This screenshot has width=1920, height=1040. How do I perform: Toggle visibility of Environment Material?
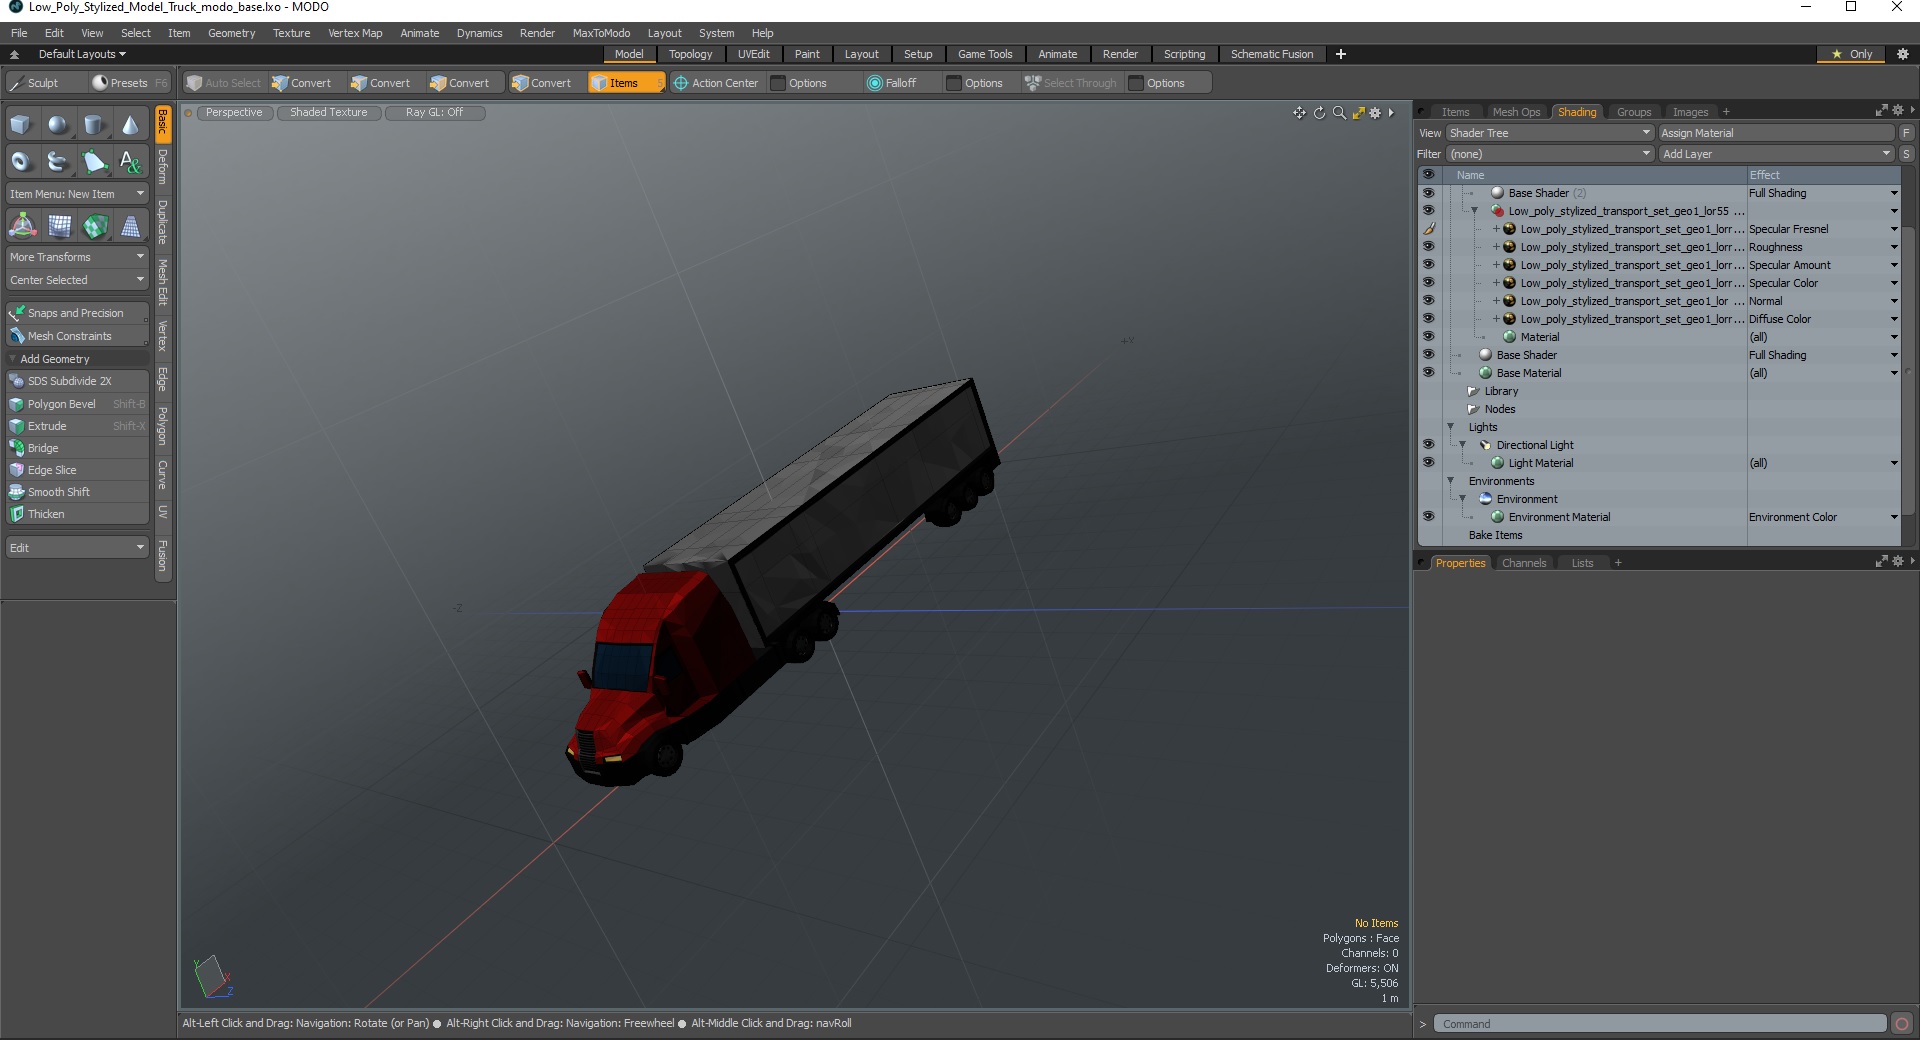(x=1428, y=517)
